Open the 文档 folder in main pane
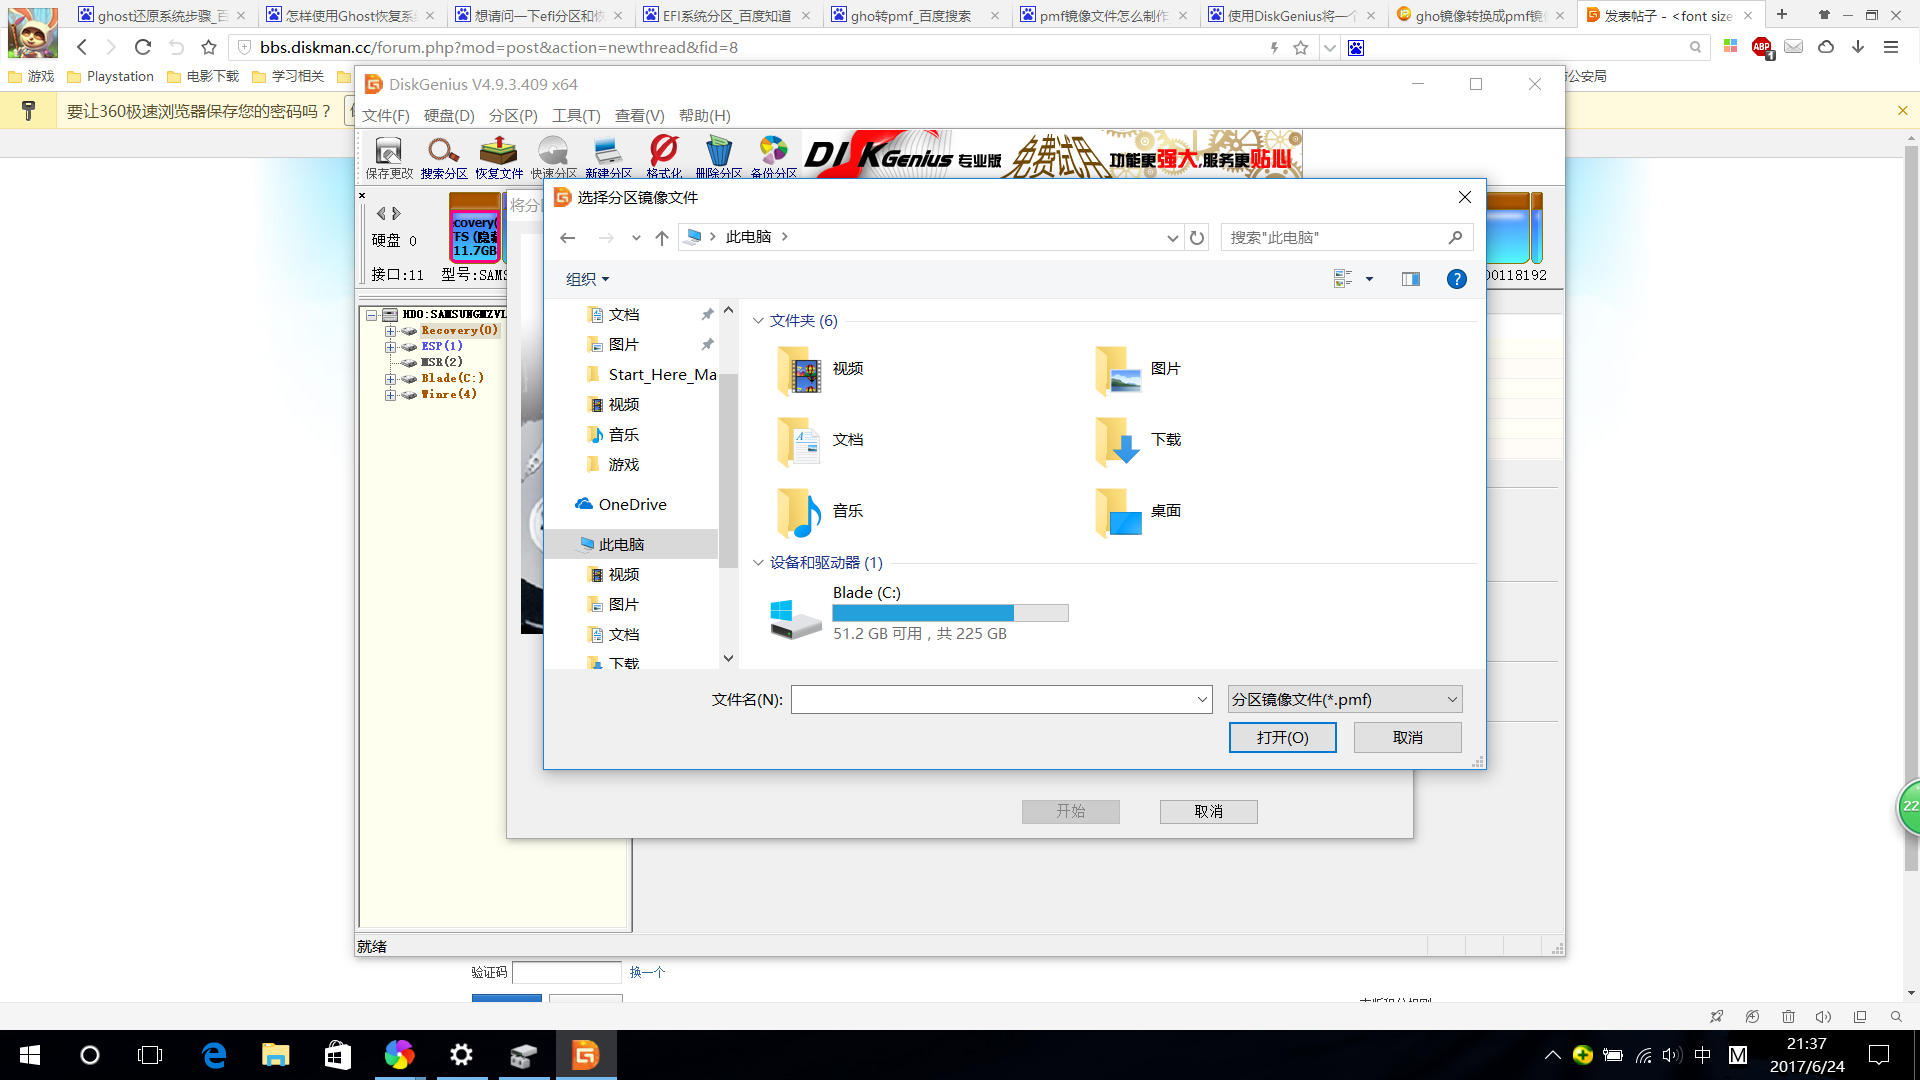This screenshot has width=1920, height=1080. coord(822,440)
